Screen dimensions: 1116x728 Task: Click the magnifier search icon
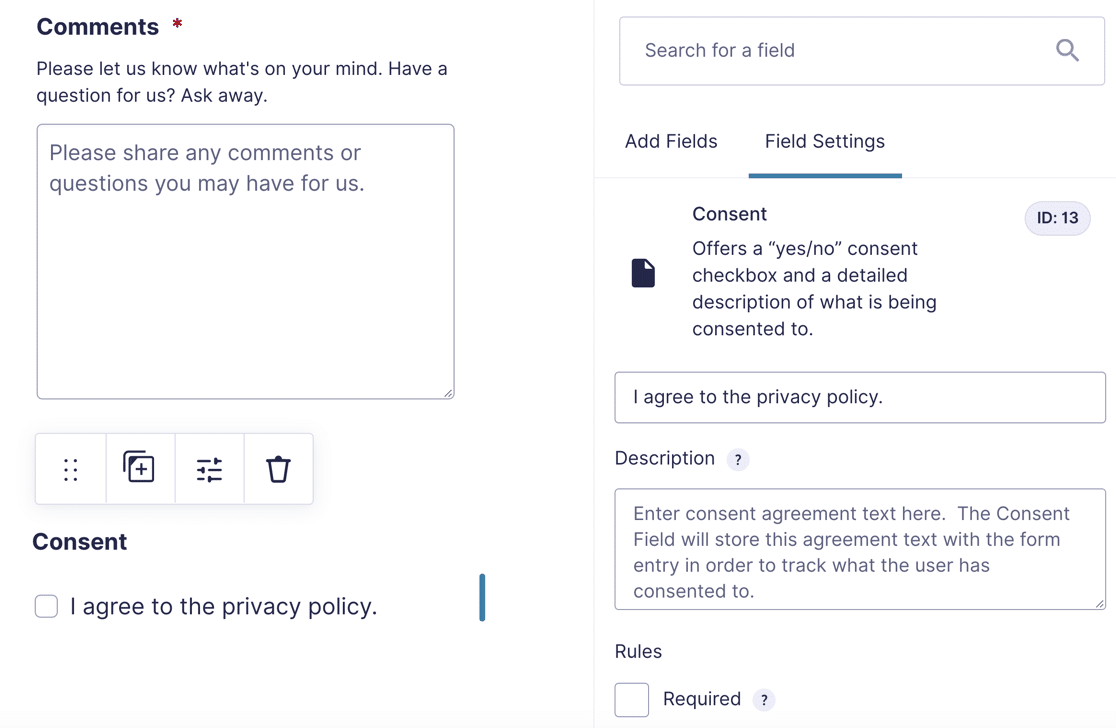point(1067,51)
